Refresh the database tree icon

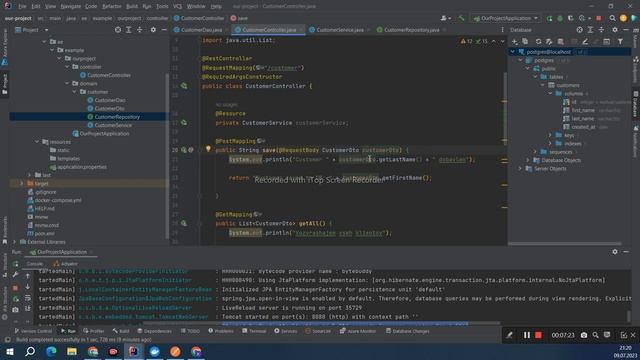538,42
